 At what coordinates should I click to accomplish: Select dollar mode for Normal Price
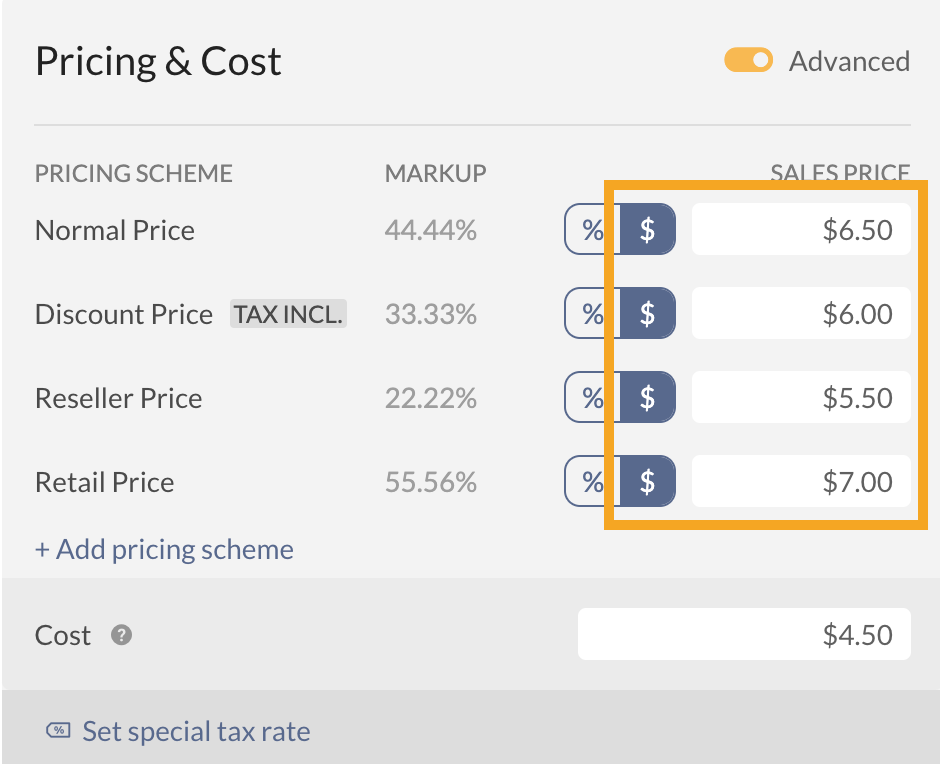647,230
